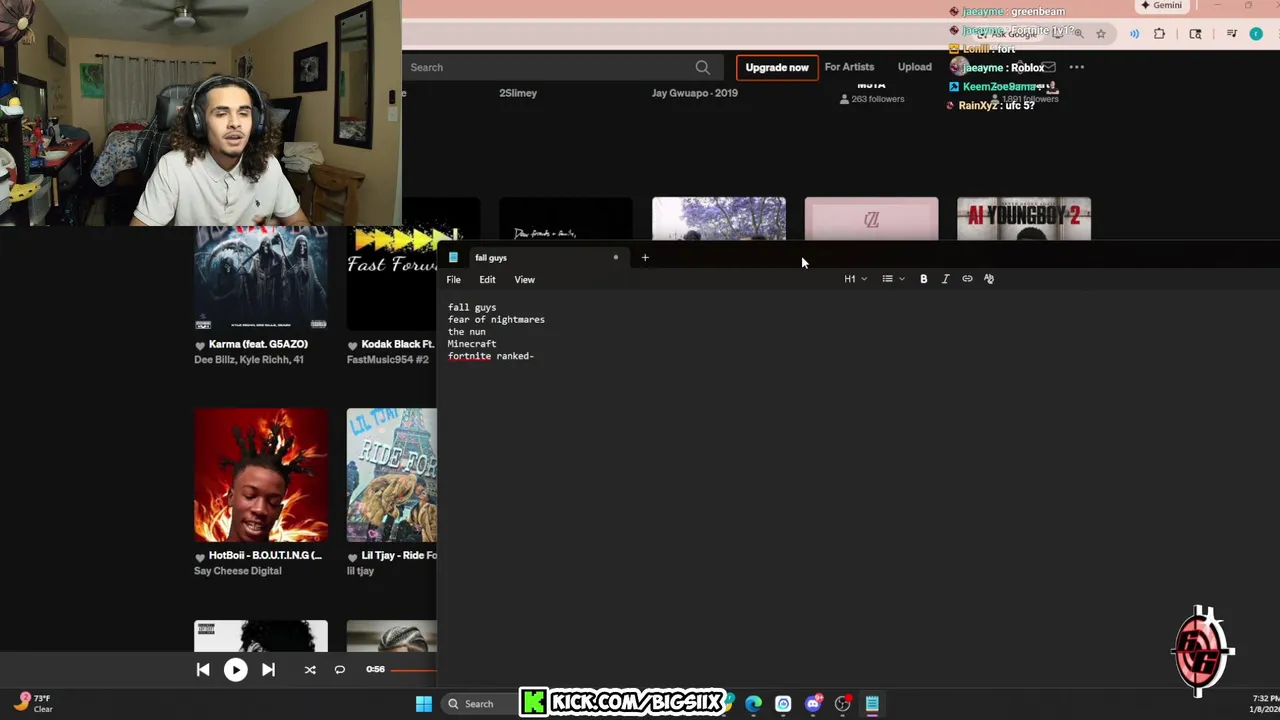Open the Chrome profile avatar
This screenshot has width=1280, height=720.
click(1256, 34)
